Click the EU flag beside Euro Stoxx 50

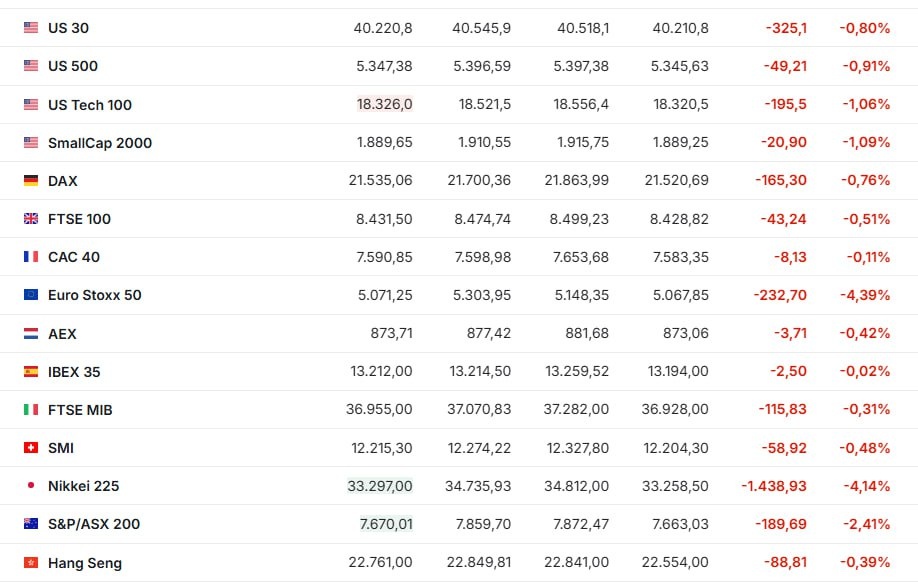(31, 295)
